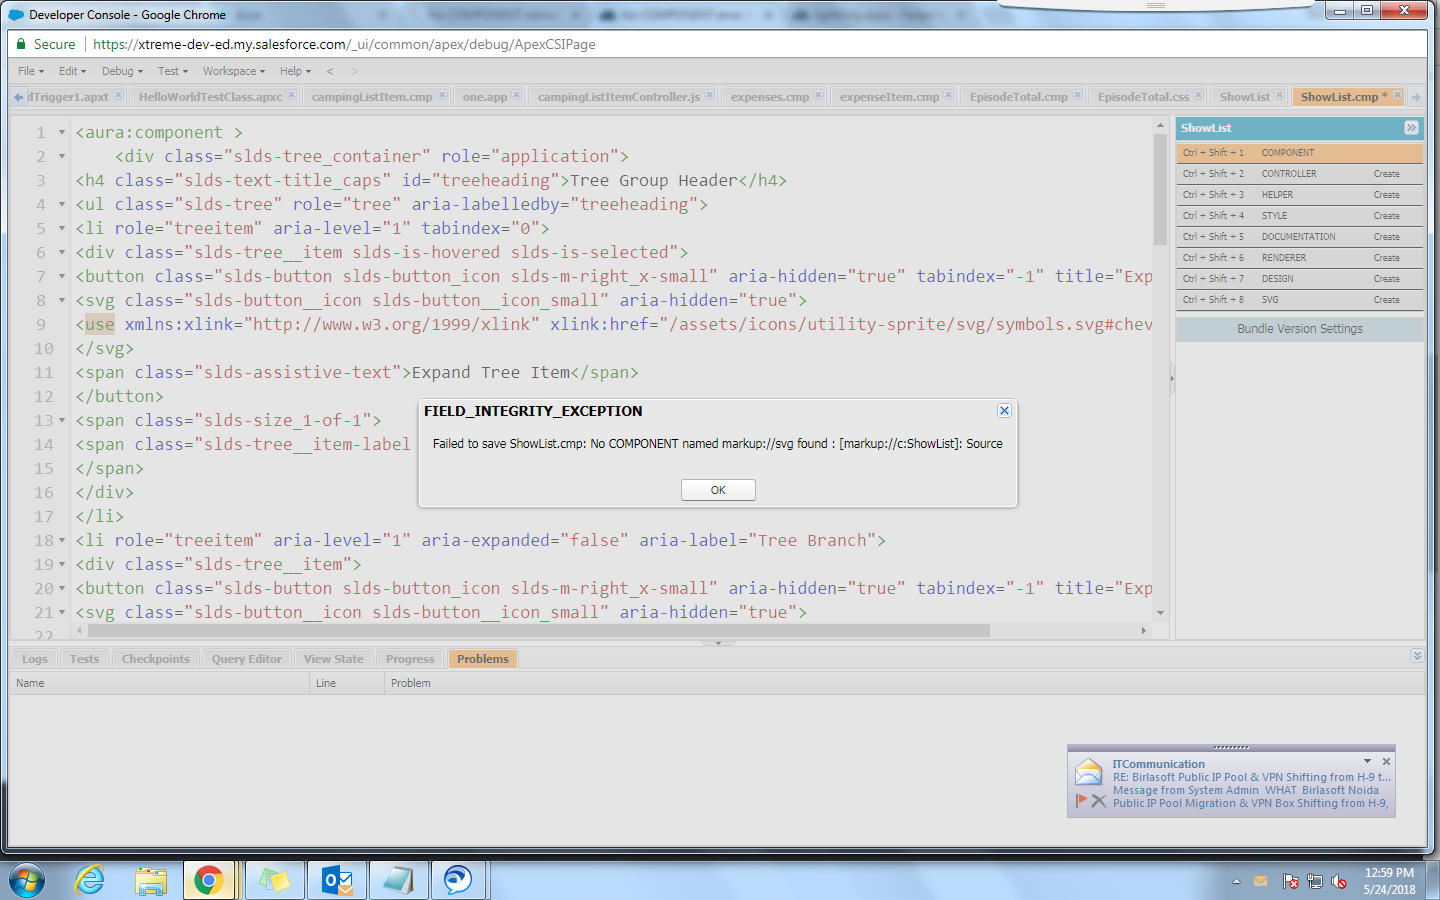Viewport: 1440px width, 900px height.
Task: Open the Tests tab
Action: 84,659
